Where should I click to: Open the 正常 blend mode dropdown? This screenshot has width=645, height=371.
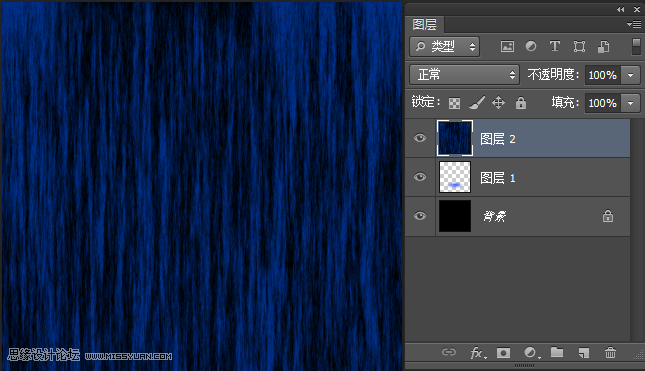464,75
